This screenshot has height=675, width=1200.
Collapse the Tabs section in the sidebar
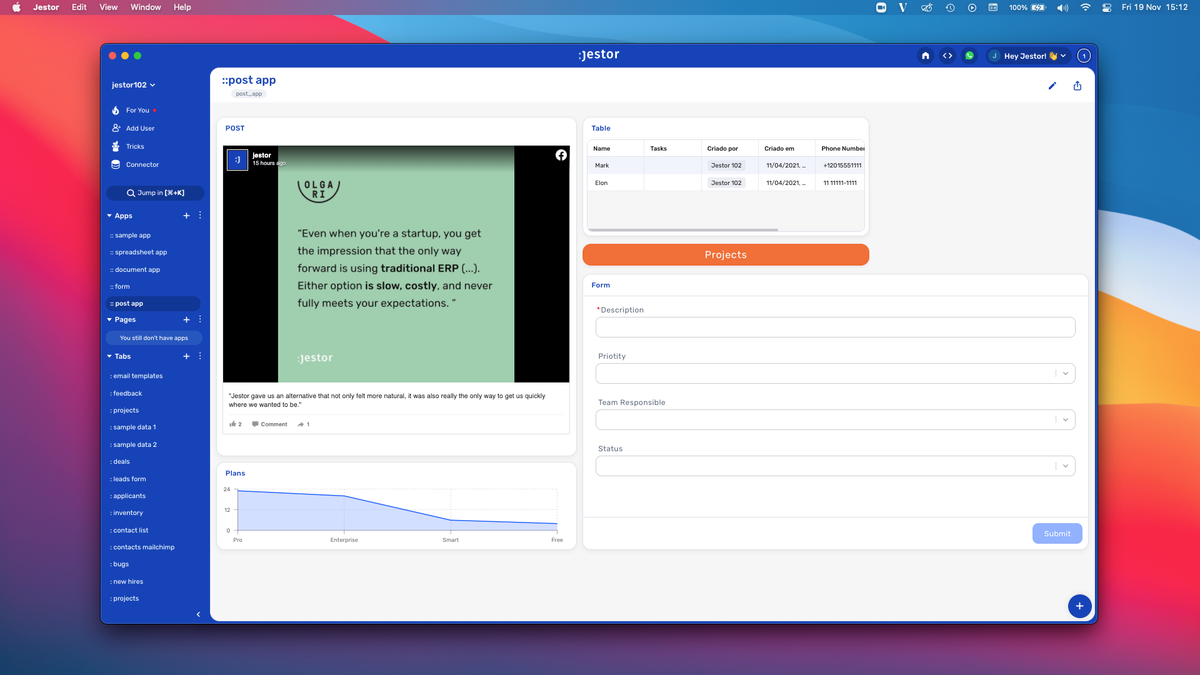pos(110,356)
